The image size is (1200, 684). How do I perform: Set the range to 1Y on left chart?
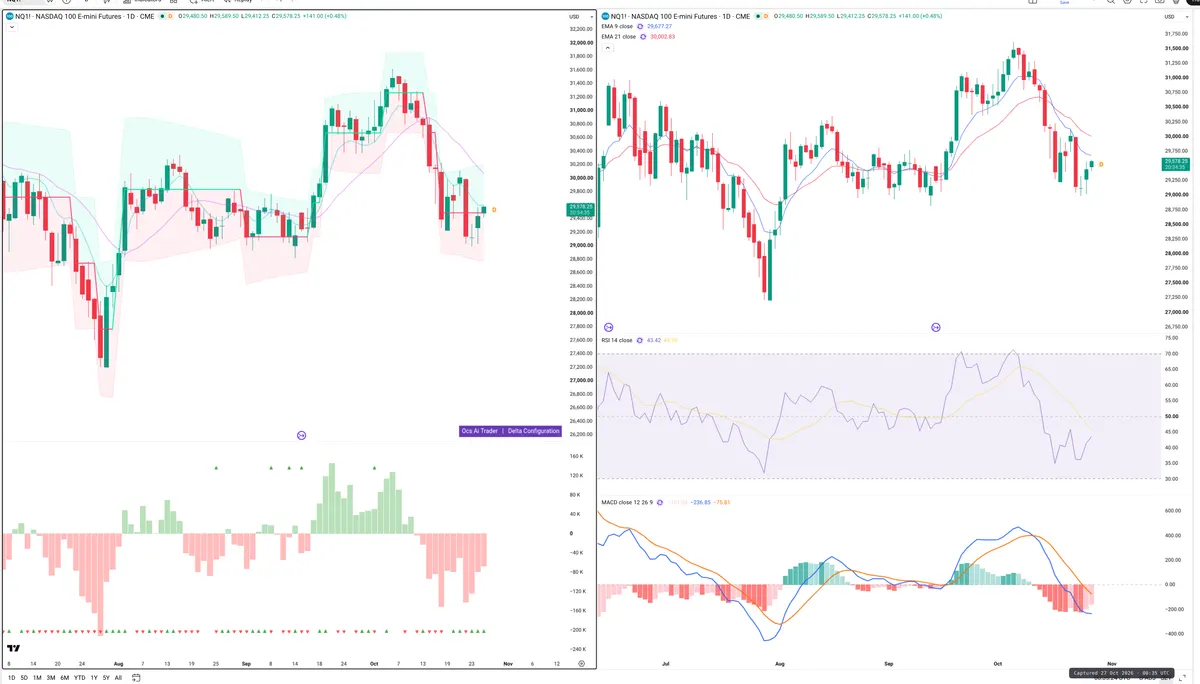(94, 678)
